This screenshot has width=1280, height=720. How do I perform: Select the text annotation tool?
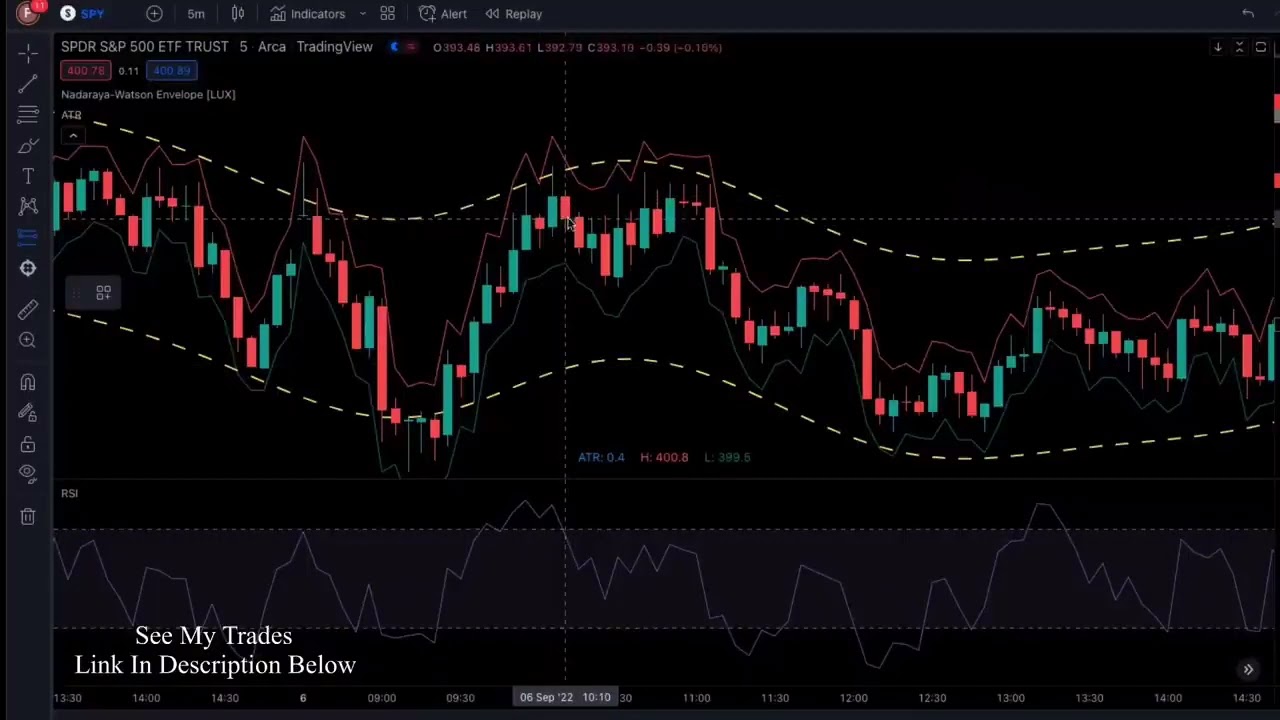pyautogui.click(x=28, y=177)
